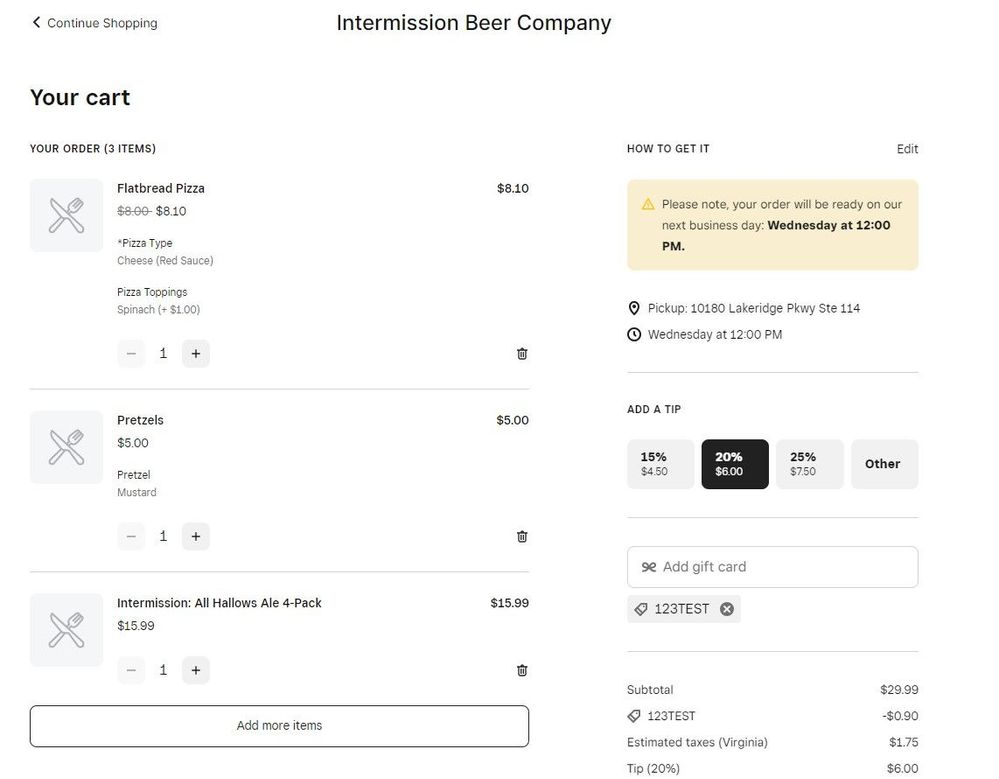Screen dimensions: 999x779
Task: Decrease Pretzels quantity by one
Action: click(x=131, y=537)
